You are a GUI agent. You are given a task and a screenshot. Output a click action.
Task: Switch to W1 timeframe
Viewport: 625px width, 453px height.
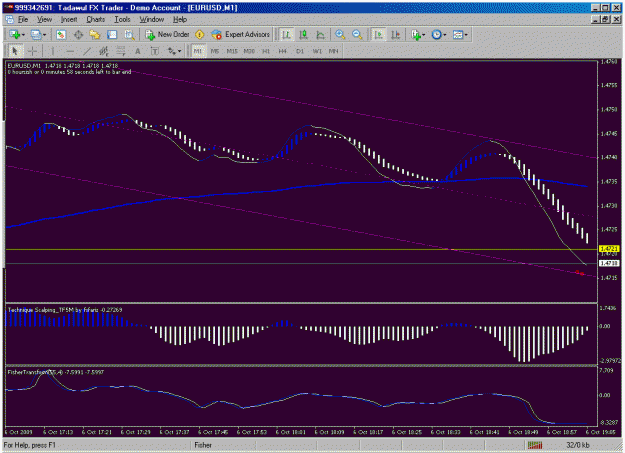pos(317,51)
